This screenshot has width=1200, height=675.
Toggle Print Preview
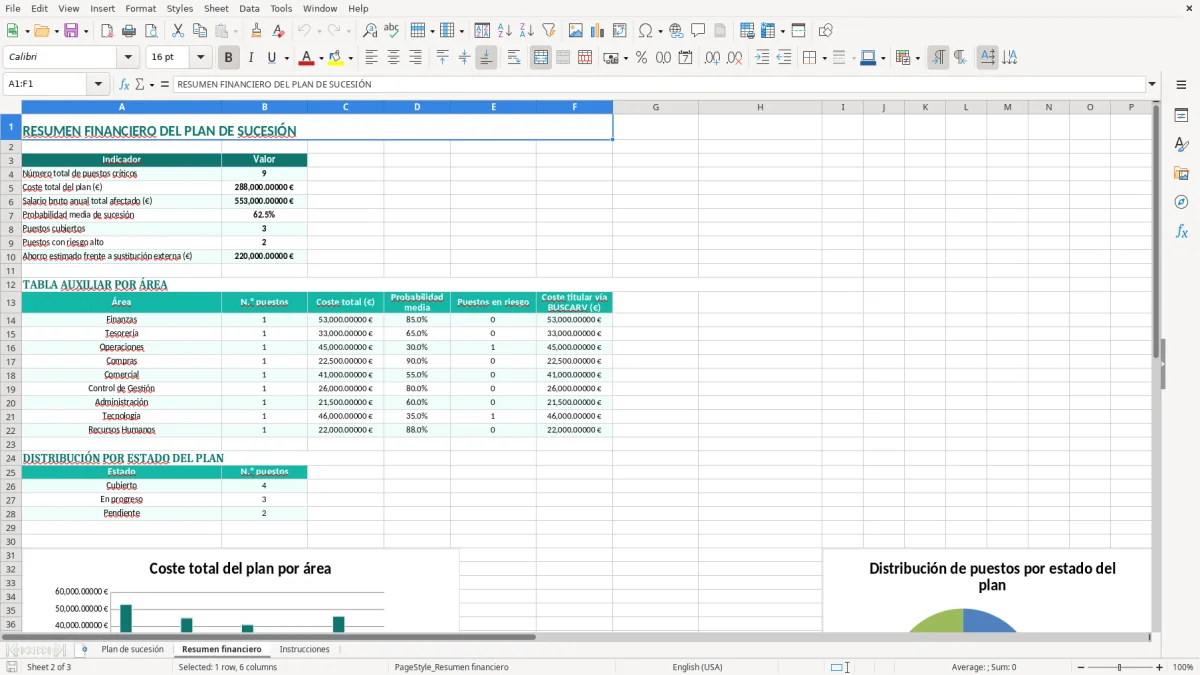click(151, 31)
